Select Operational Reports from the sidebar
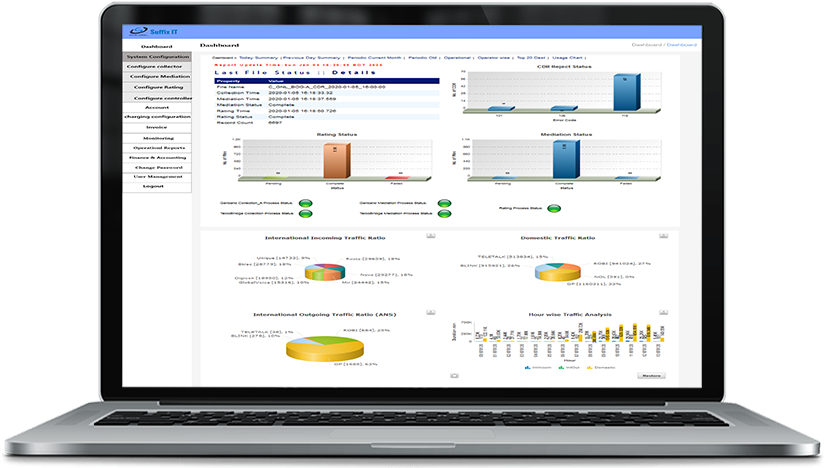 tap(156, 147)
